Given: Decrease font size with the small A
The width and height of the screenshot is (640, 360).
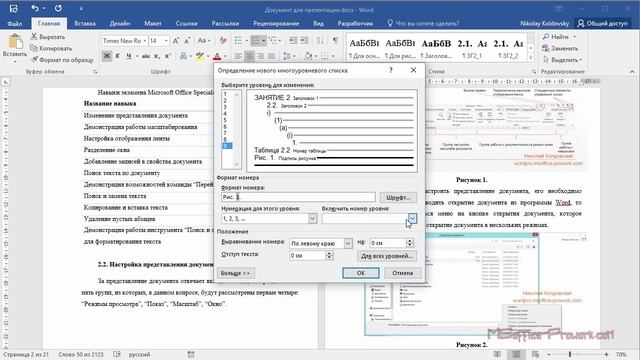Looking at the screenshot, I should pos(187,41).
